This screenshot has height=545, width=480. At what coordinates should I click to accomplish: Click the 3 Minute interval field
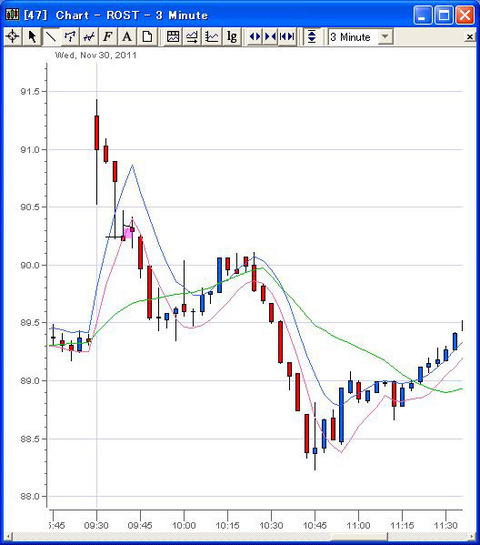353,37
